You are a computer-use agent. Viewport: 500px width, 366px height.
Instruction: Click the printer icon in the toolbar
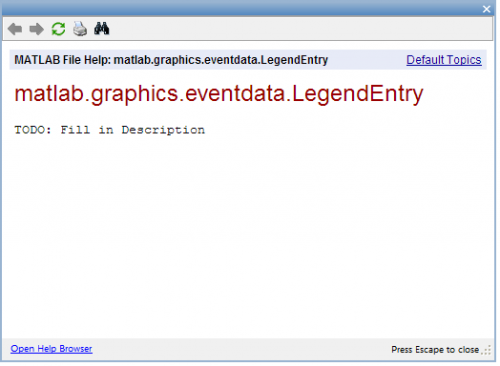[80, 29]
